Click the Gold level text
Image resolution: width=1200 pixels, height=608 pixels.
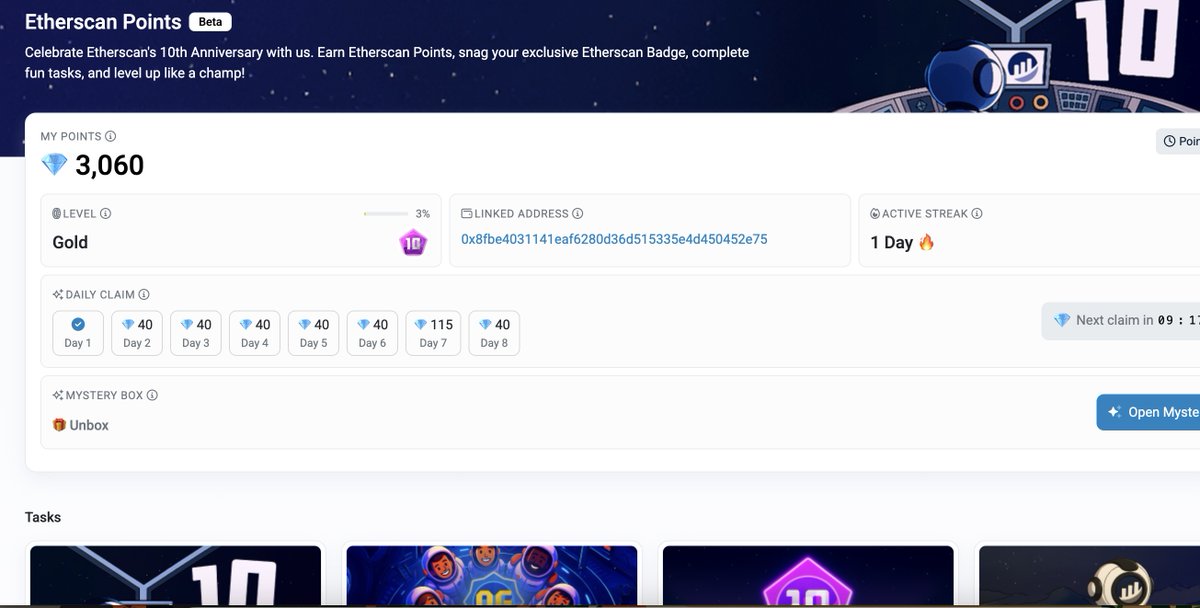pos(70,242)
